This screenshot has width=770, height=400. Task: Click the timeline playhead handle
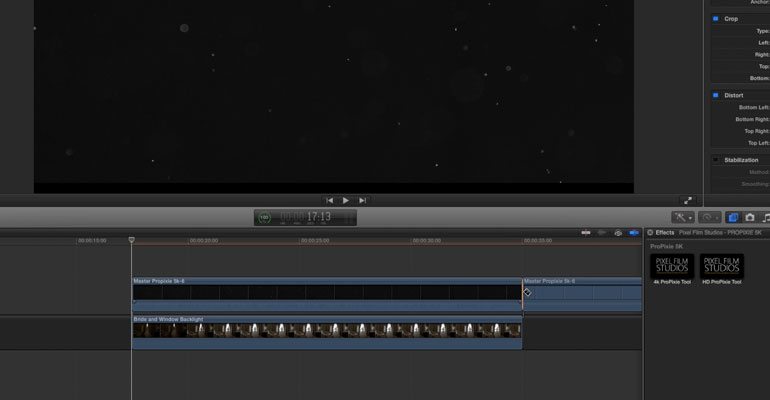click(x=132, y=240)
